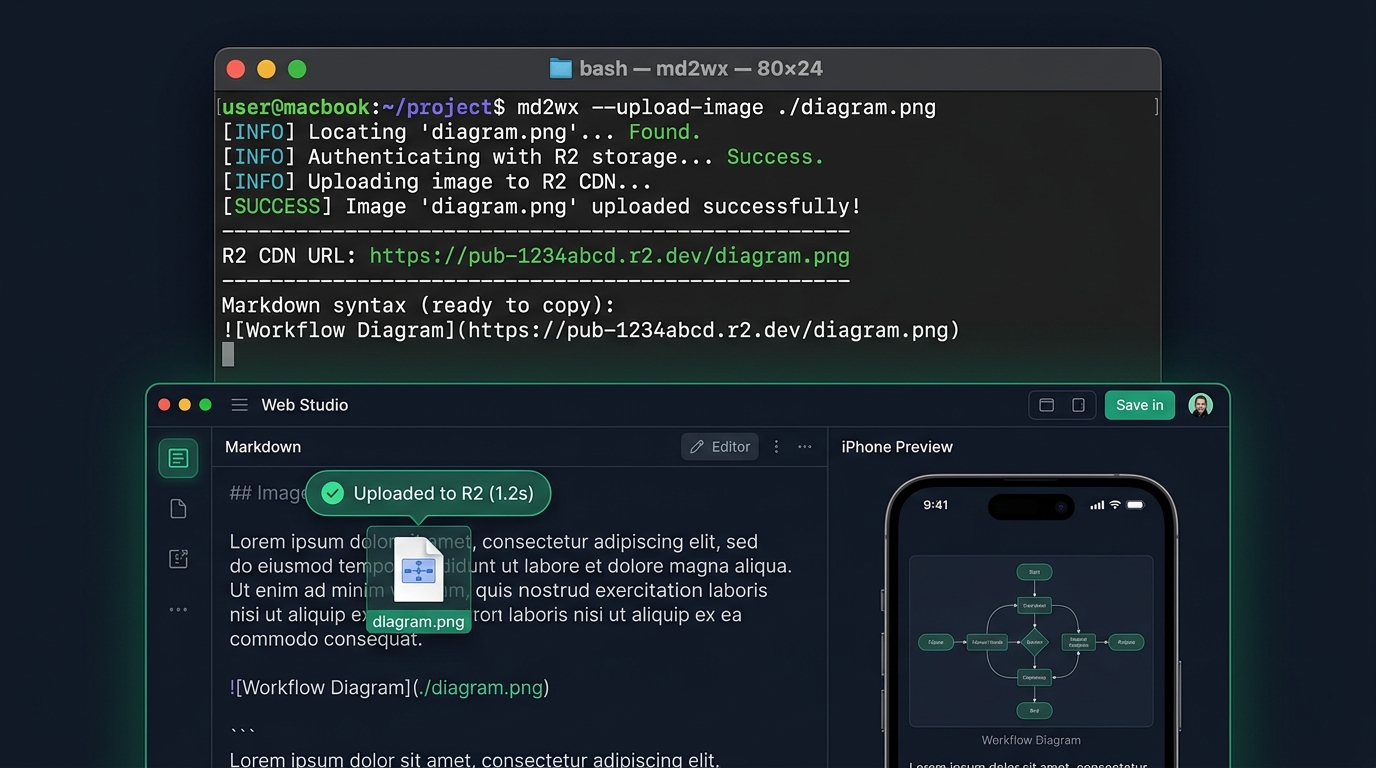Minimize the terminal with yellow button
Viewport: 1376px width, 768px height.
[x=266, y=69]
